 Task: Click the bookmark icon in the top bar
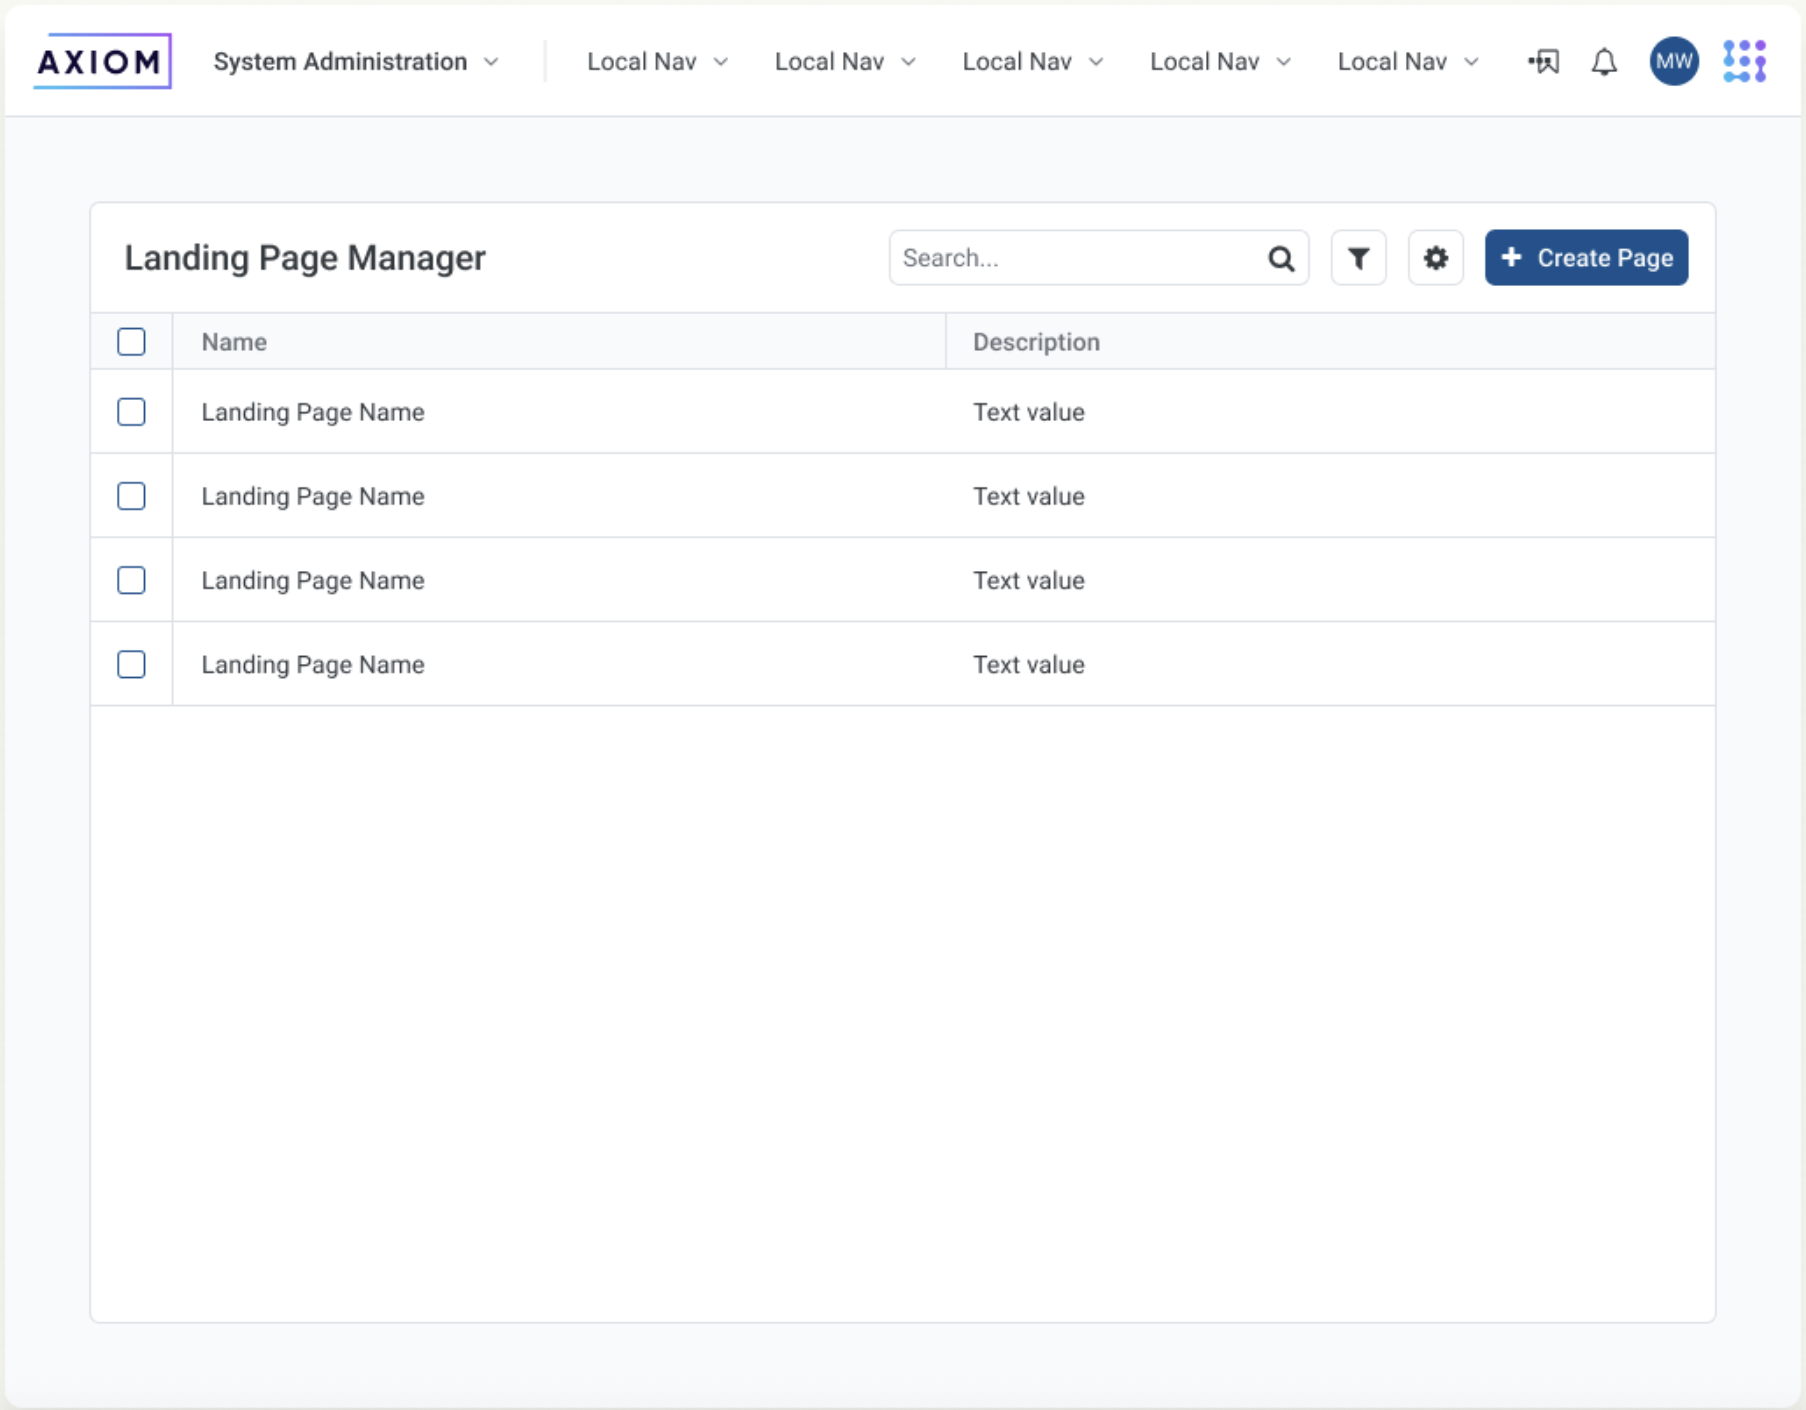click(1543, 61)
